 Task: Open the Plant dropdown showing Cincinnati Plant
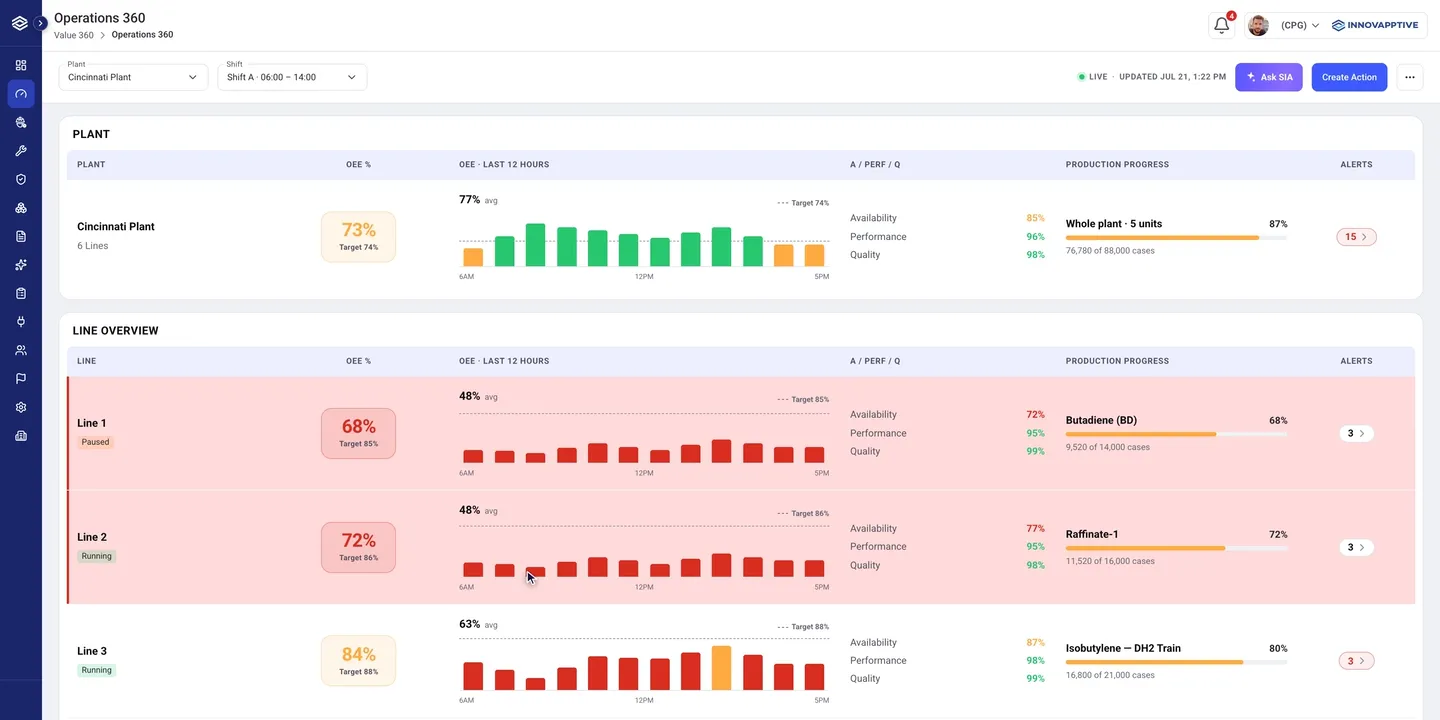pos(133,77)
